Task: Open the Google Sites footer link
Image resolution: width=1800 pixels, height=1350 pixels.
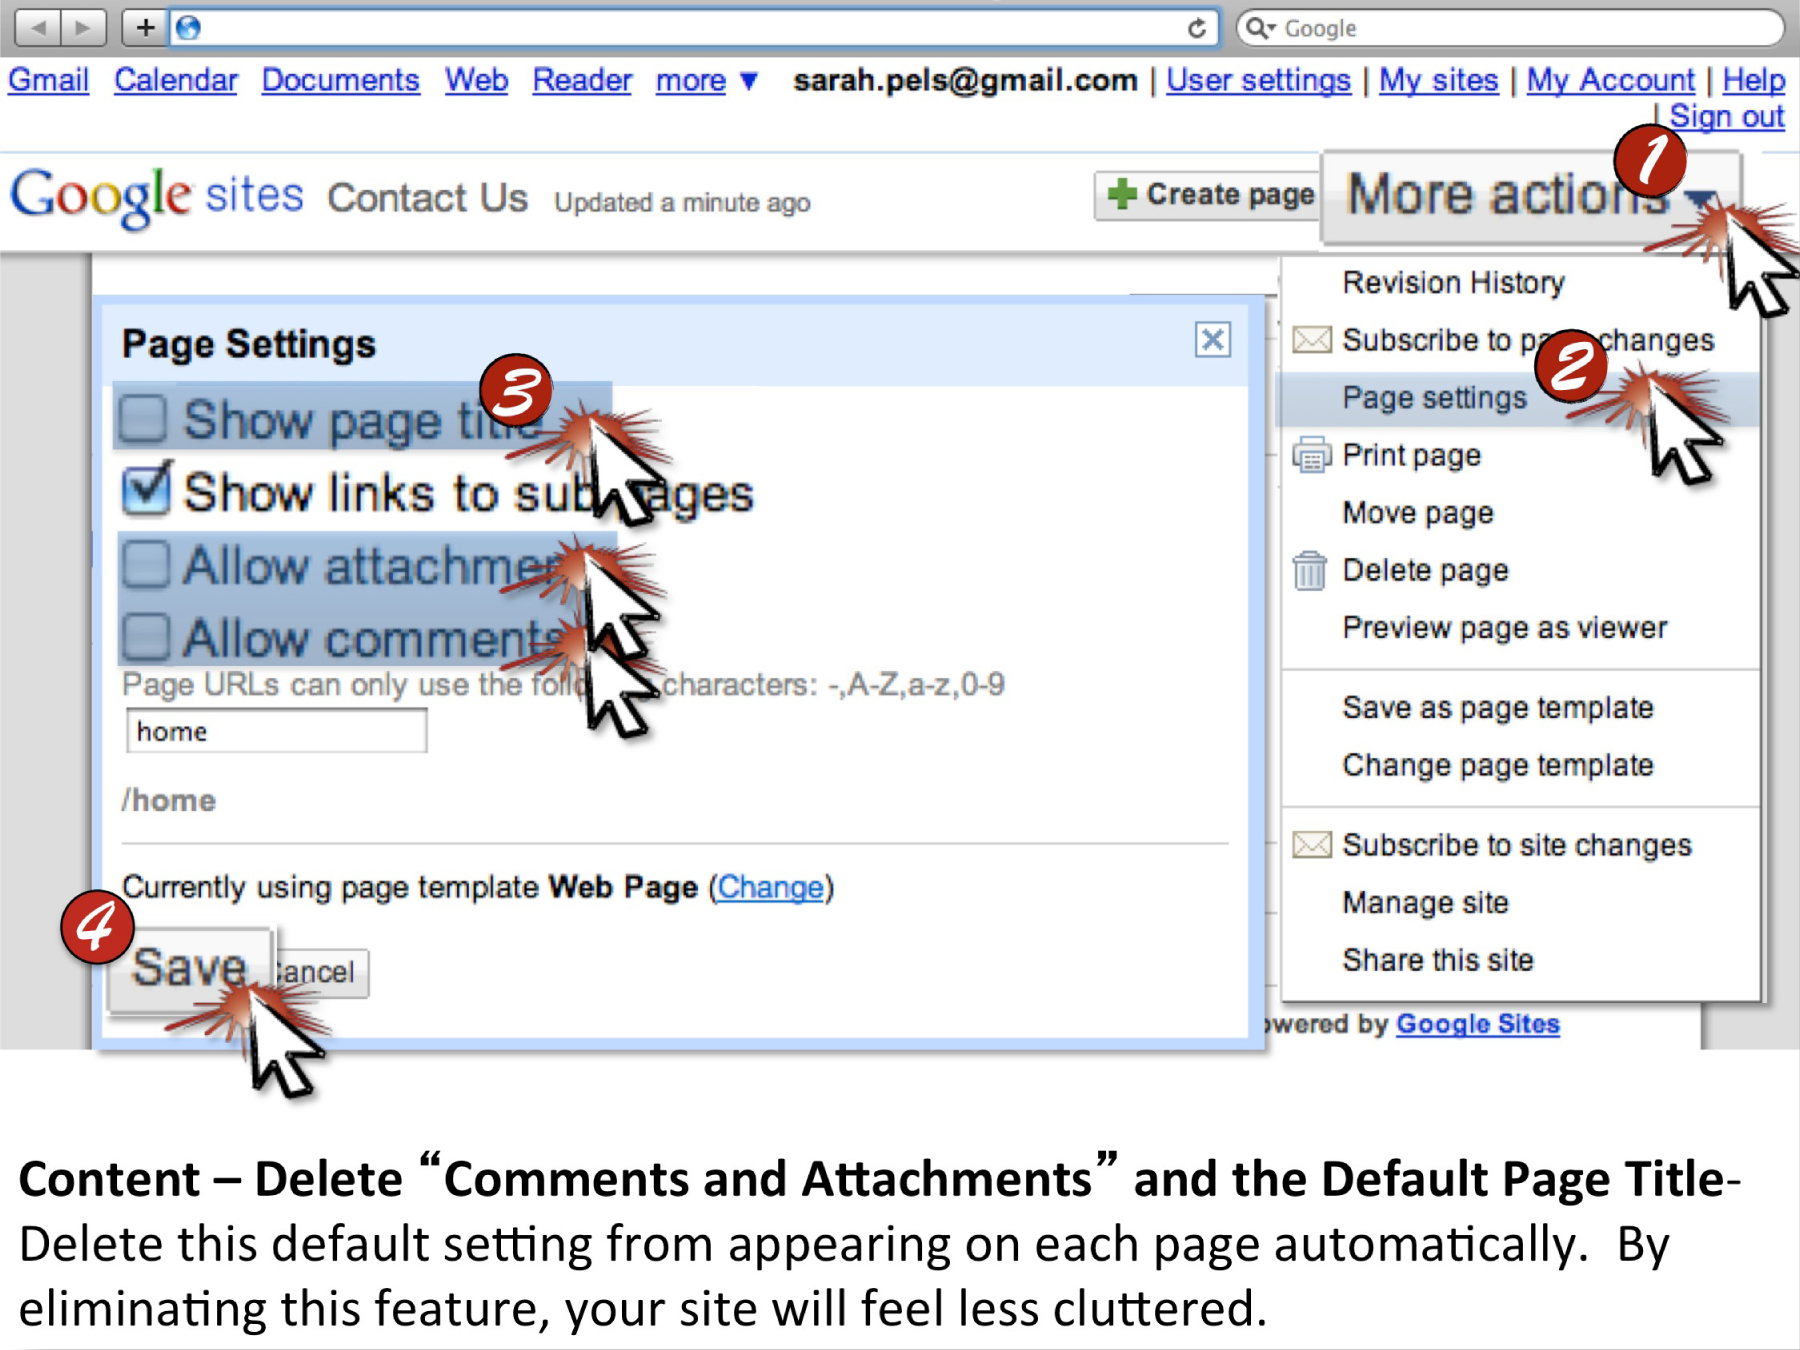Action: (1477, 1024)
